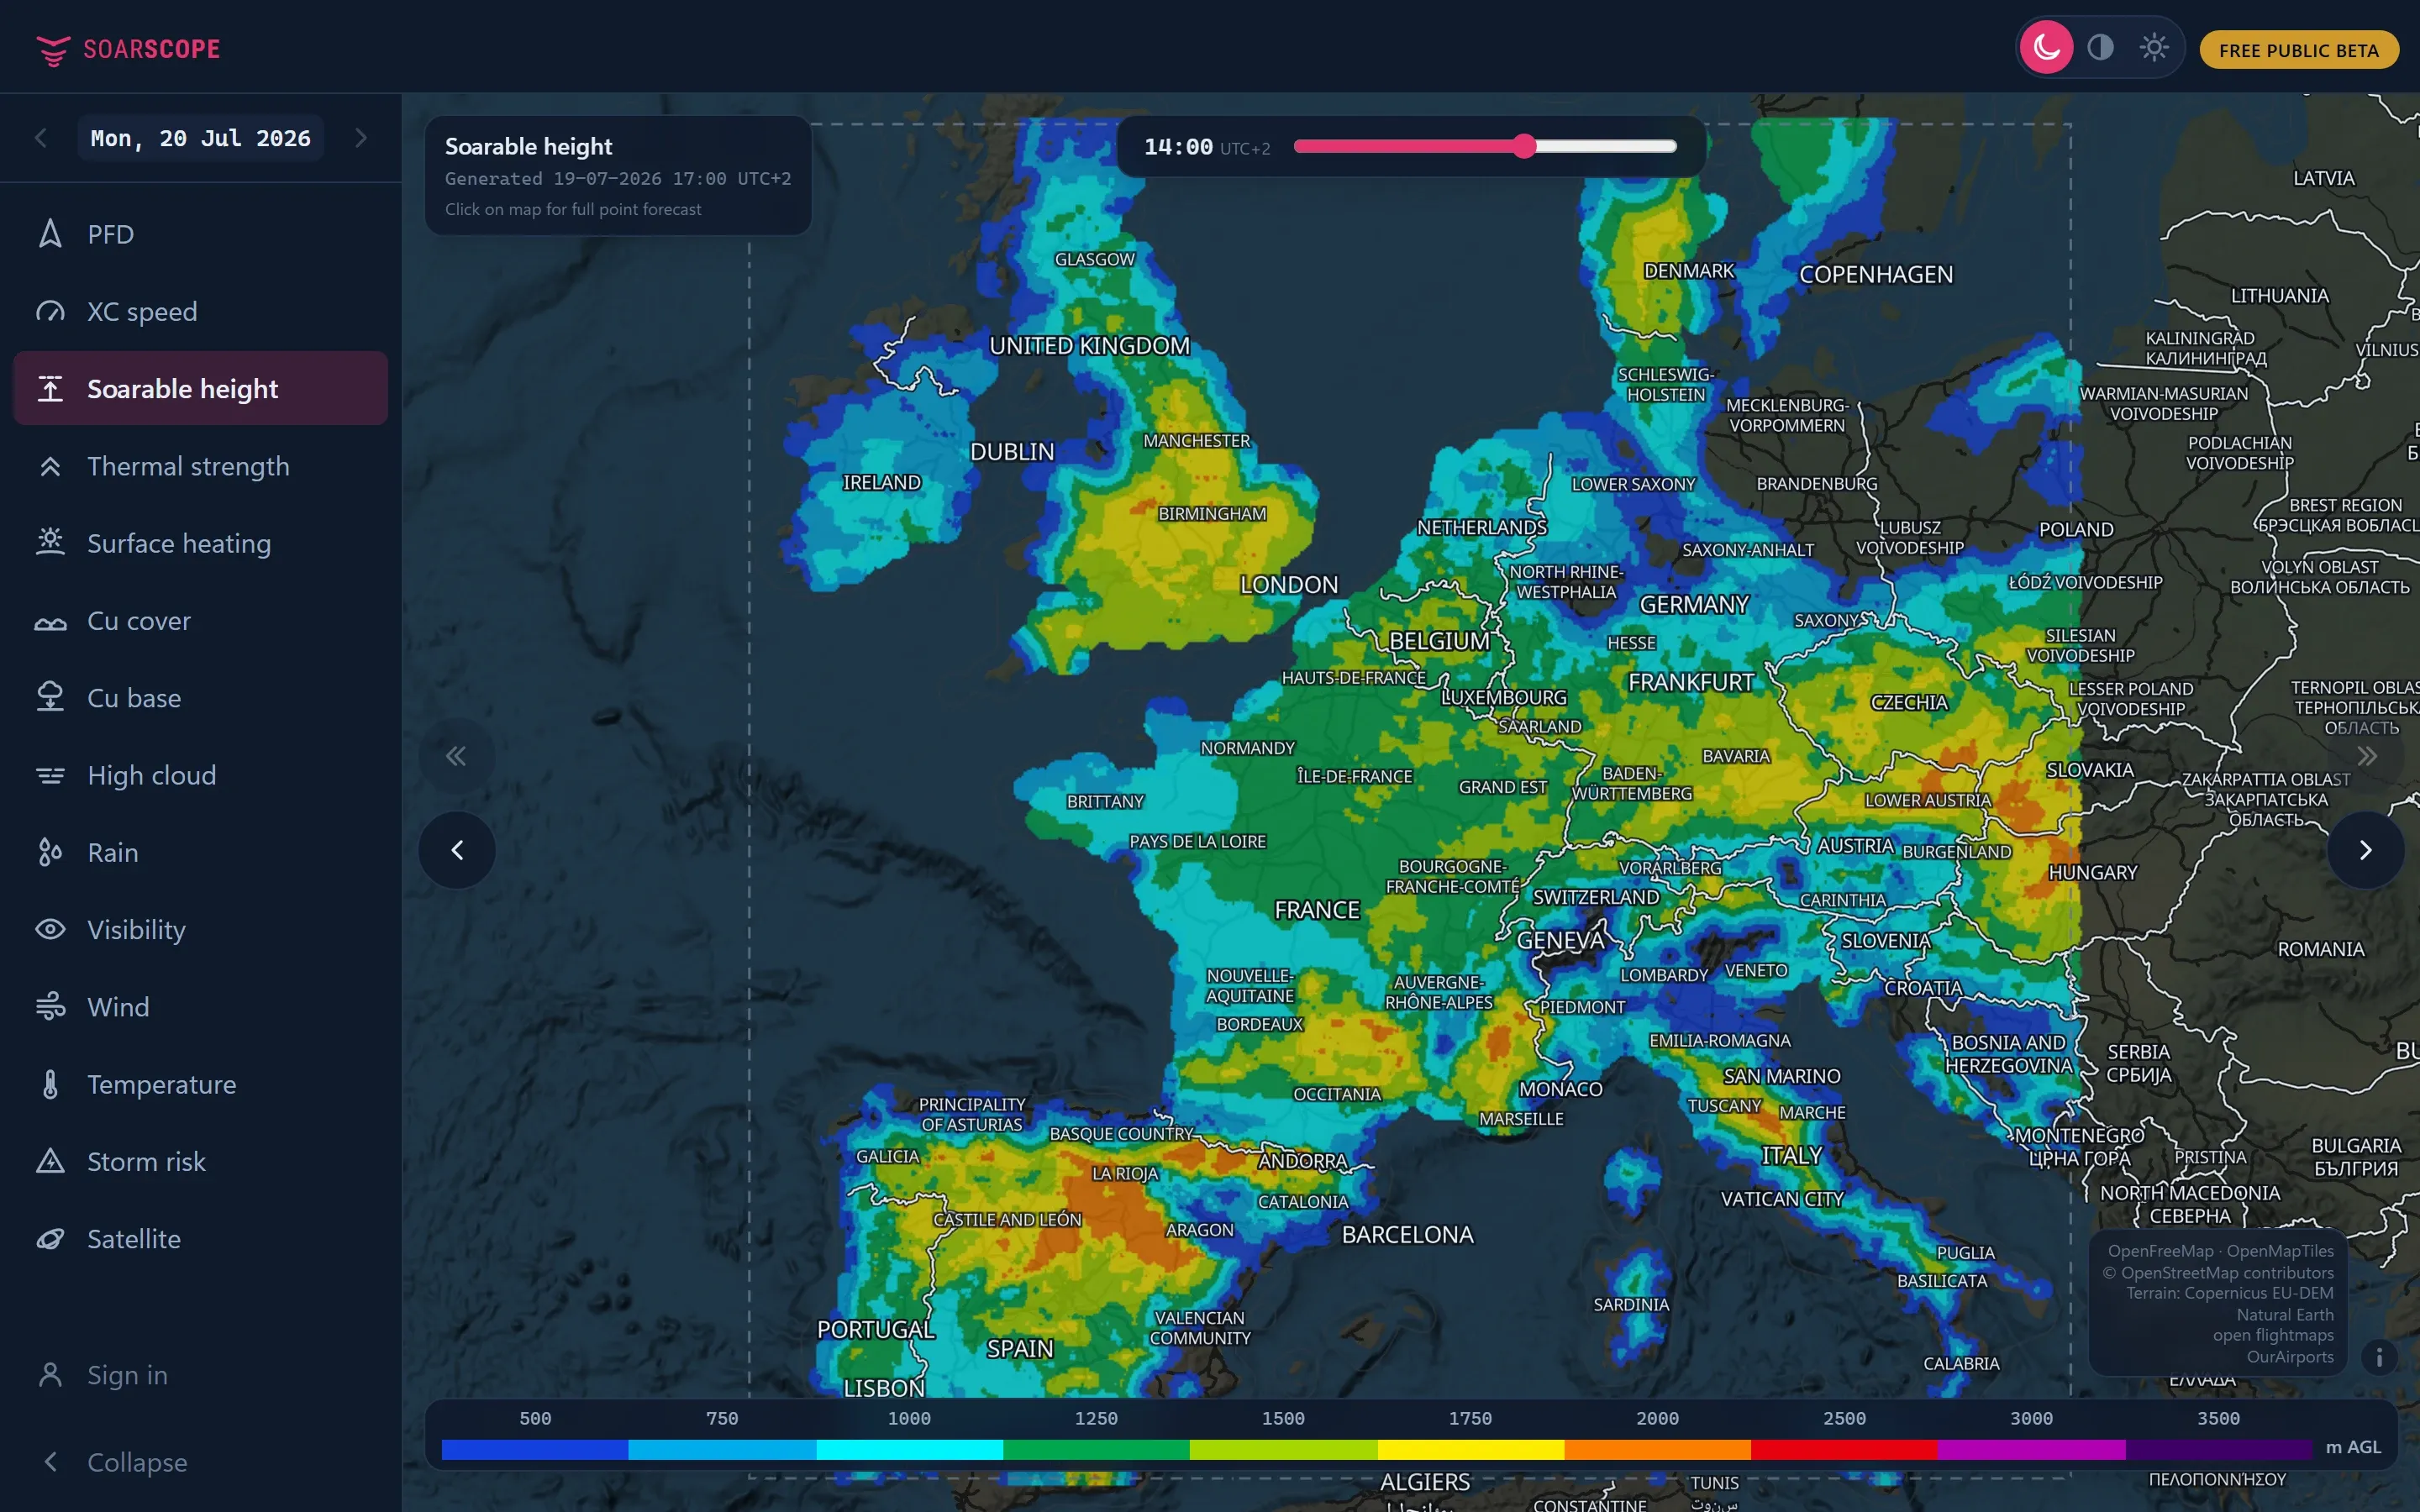Viewport: 2420px width, 1512px height.
Task: Click the time slider handle
Action: coord(1523,146)
